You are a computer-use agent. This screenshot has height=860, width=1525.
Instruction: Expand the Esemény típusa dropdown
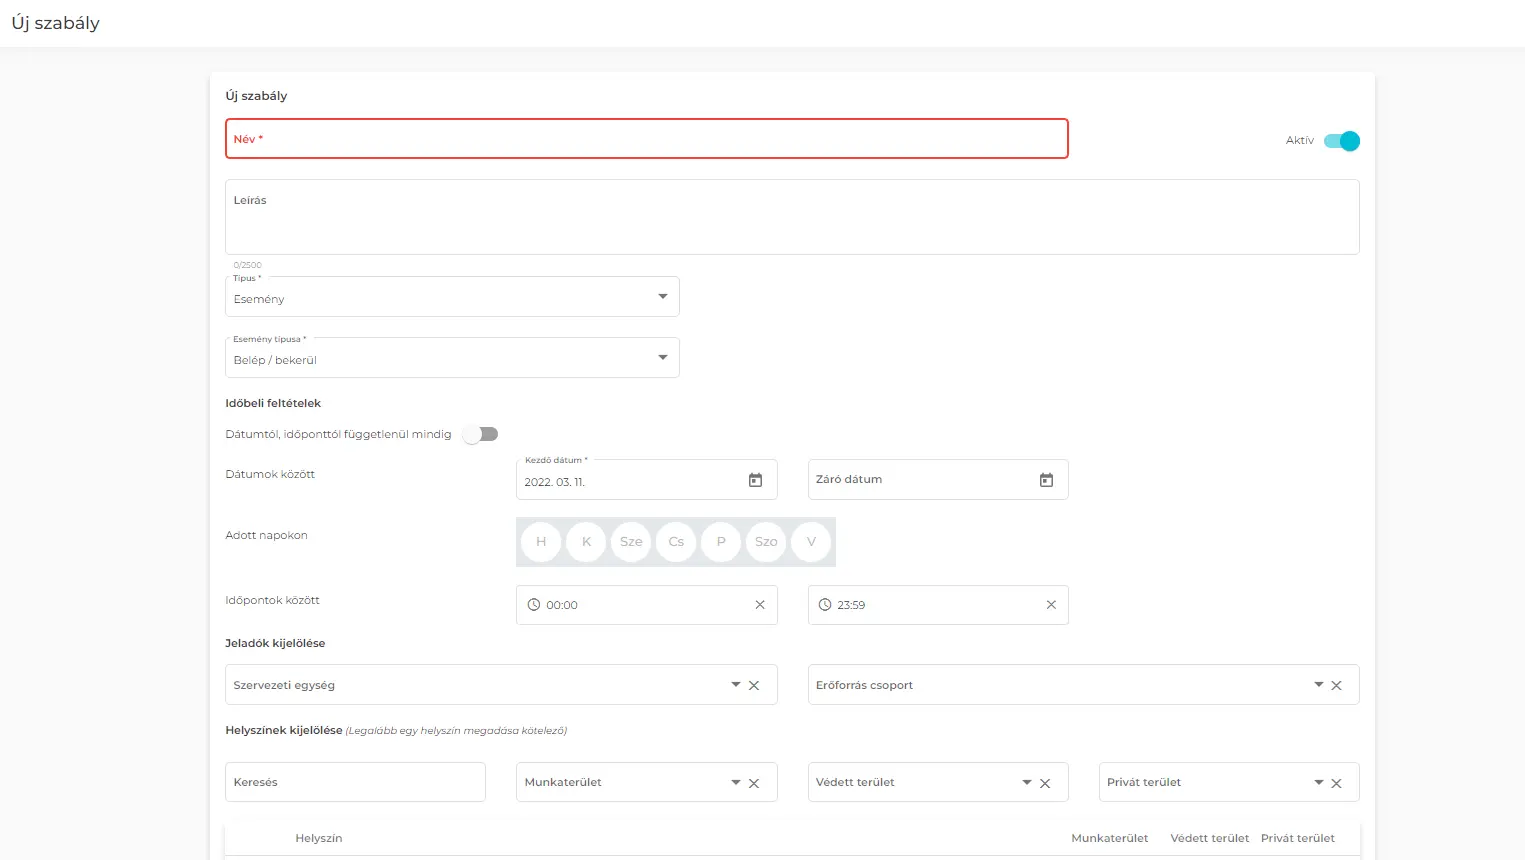point(452,359)
